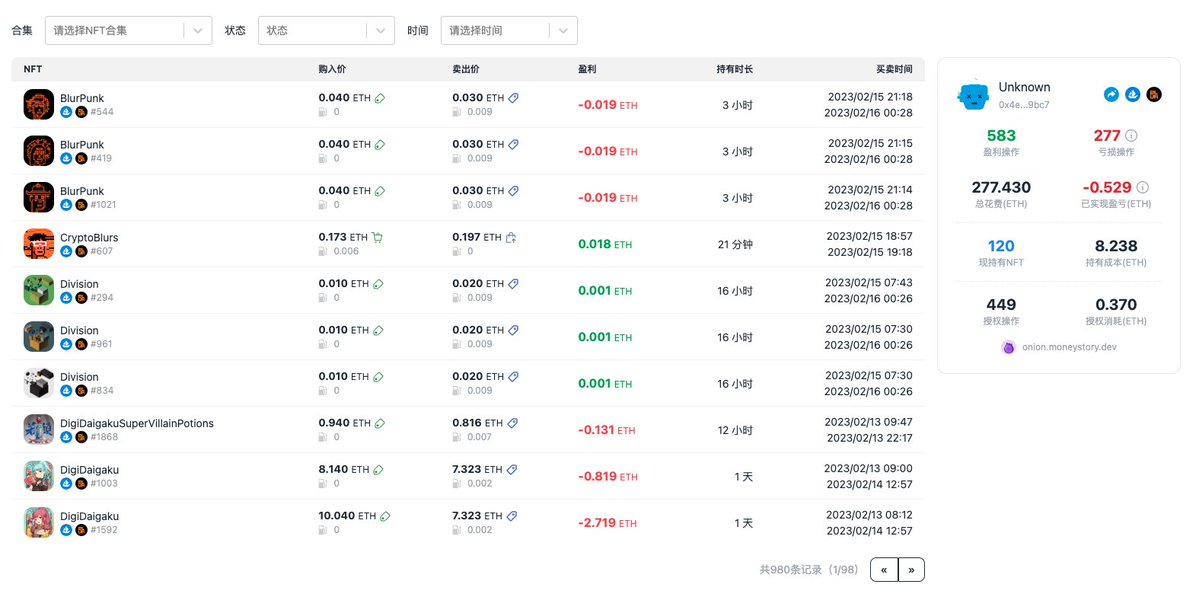Click the CryptoBlurs #607 thumbnail image
This screenshot has height=597, width=1199.
point(39,244)
